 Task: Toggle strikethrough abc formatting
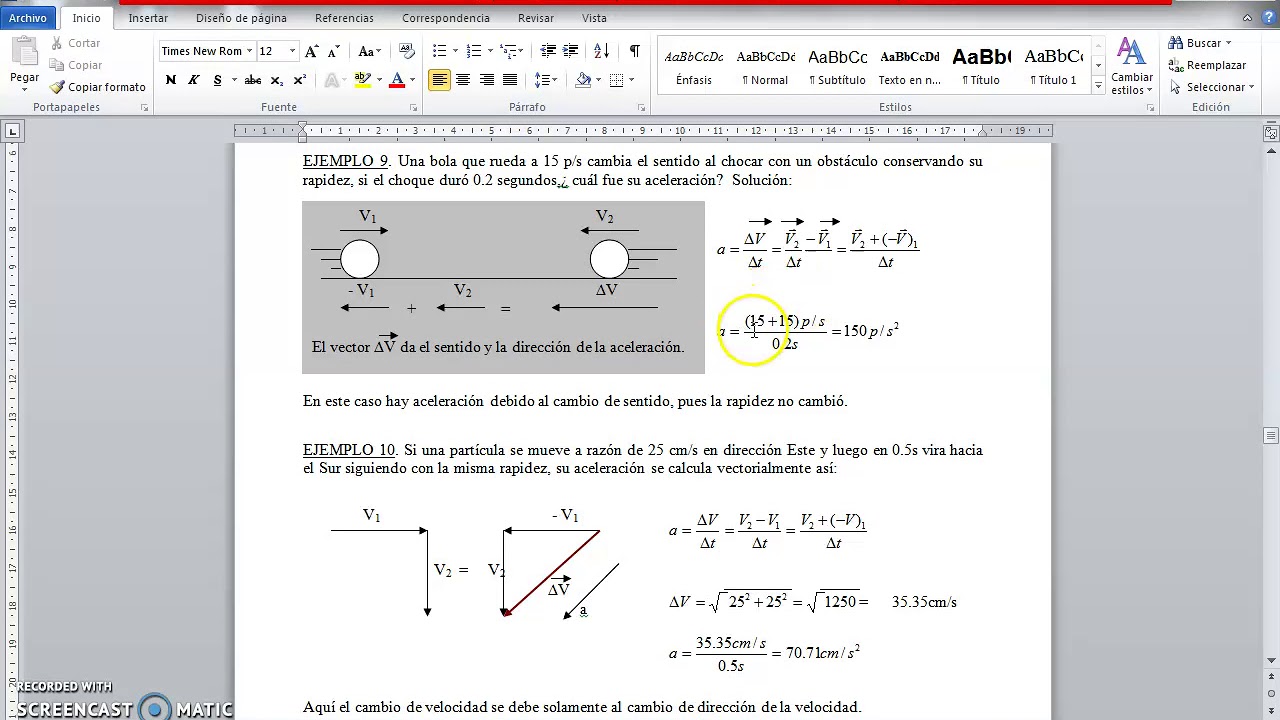pos(253,80)
